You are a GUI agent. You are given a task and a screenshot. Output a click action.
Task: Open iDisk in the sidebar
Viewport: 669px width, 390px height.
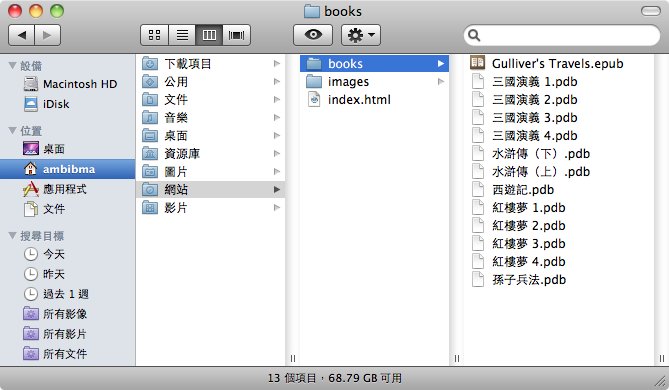[x=67, y=104]
